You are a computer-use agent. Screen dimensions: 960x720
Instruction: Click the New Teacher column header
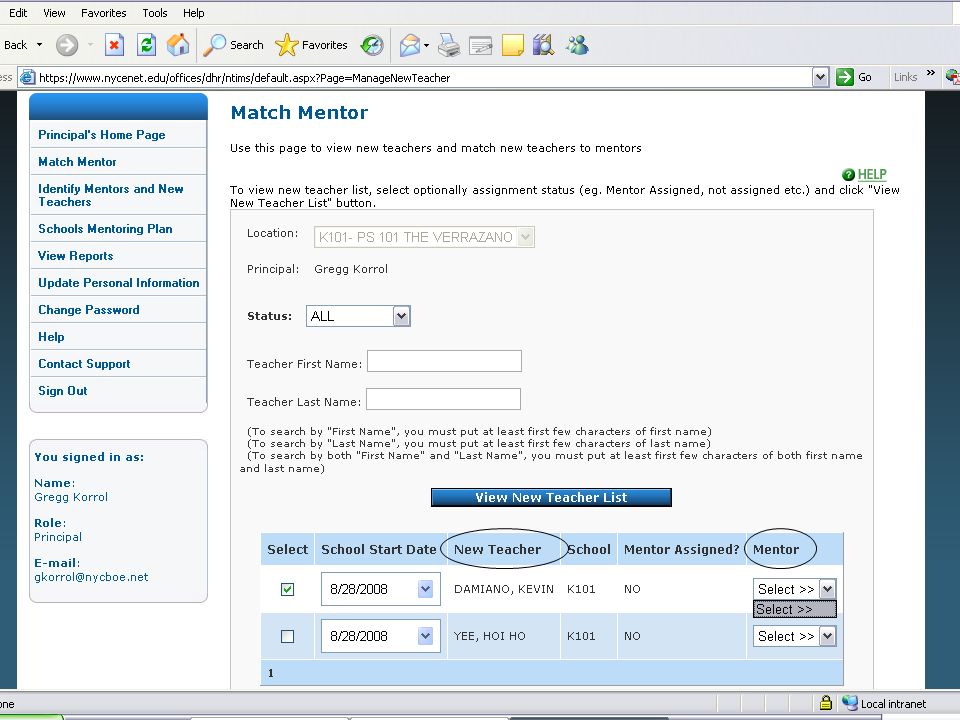(x=498, y=549)
